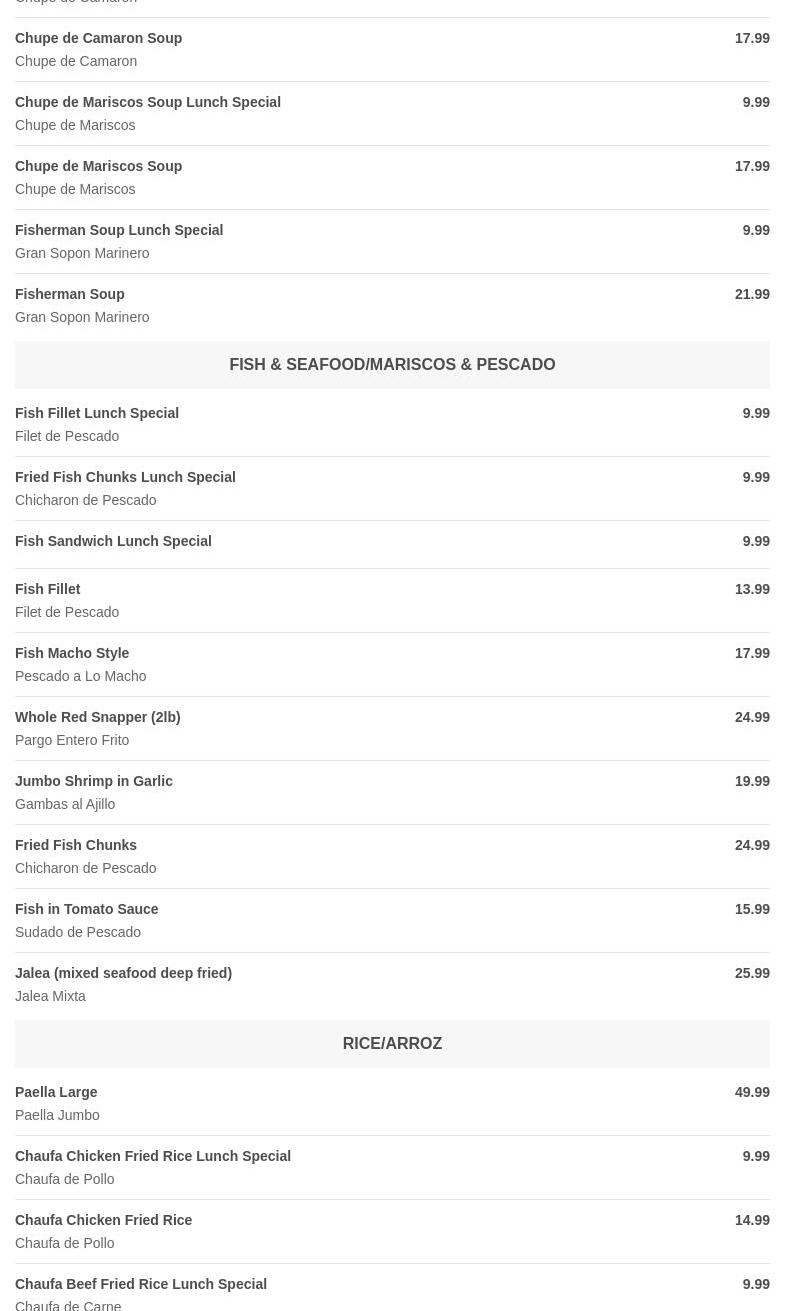Select Fried Fish Chunks 24.99 item
This screenshot has width=785, height=1311.
pos(76,845)
